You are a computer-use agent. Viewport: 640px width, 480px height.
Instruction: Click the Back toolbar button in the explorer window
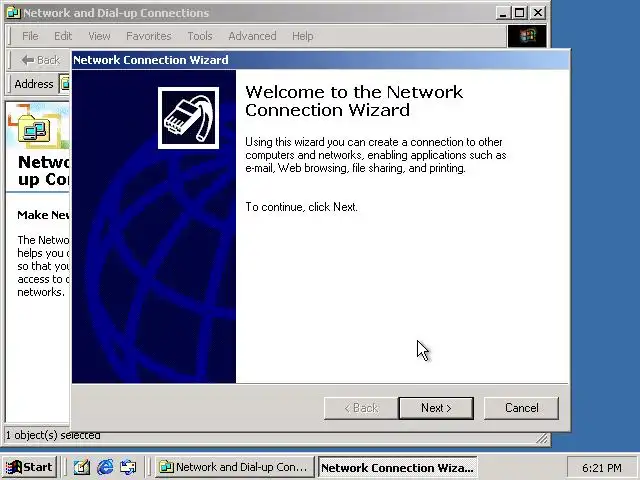pyautogui.click(x=40, y=60)
